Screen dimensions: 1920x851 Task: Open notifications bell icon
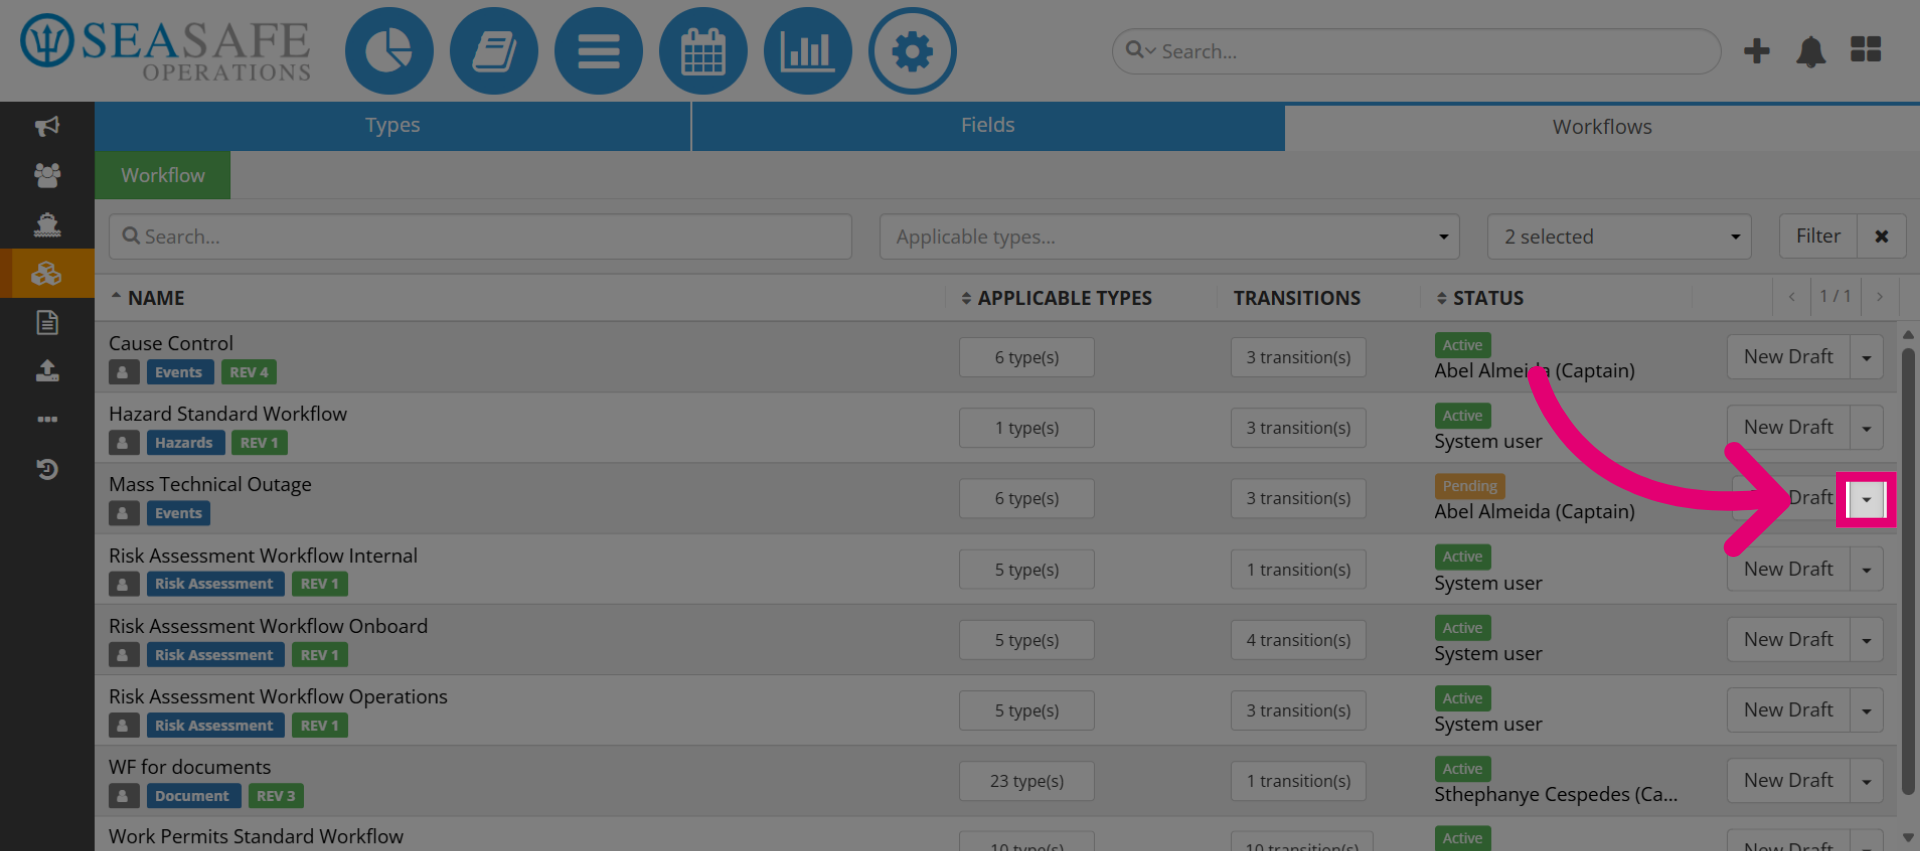[x=1811, y=51]
